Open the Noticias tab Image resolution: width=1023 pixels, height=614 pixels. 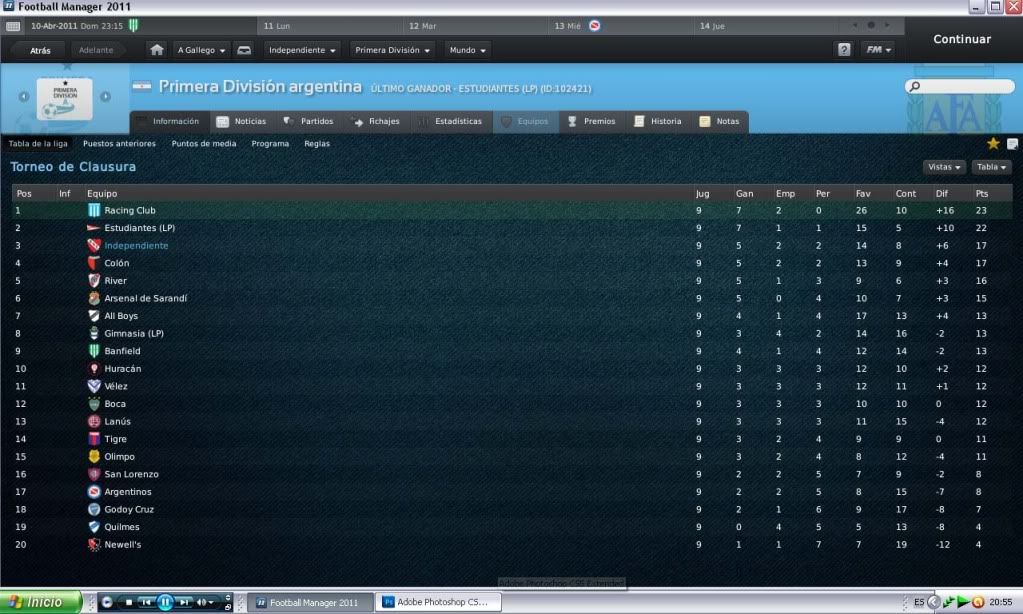point(242,121)
